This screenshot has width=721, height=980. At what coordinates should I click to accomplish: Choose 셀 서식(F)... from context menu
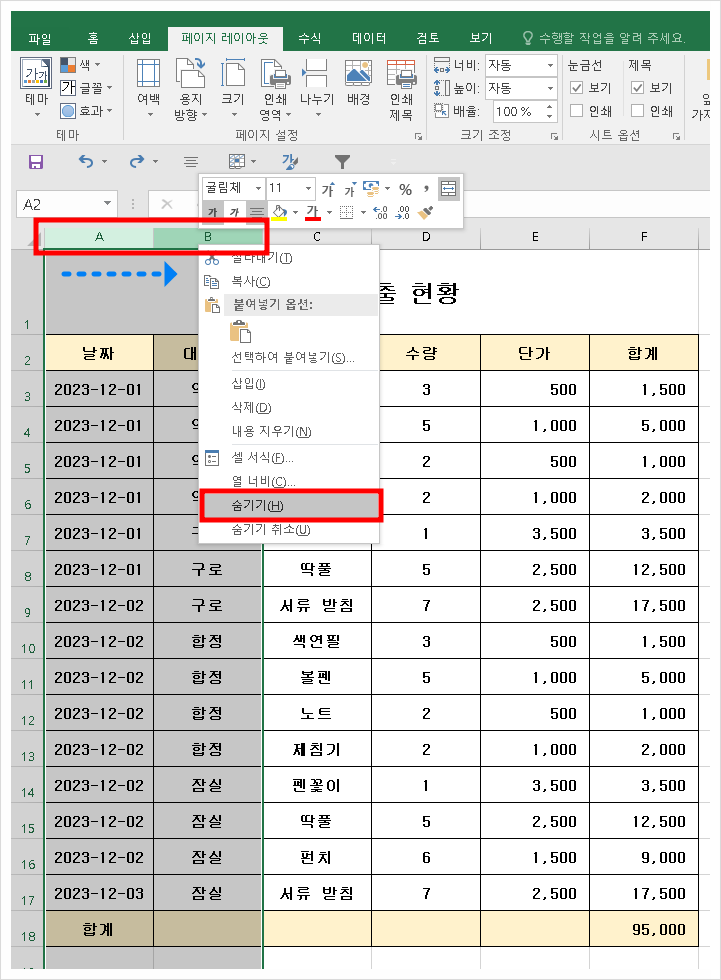click(289, 458)
